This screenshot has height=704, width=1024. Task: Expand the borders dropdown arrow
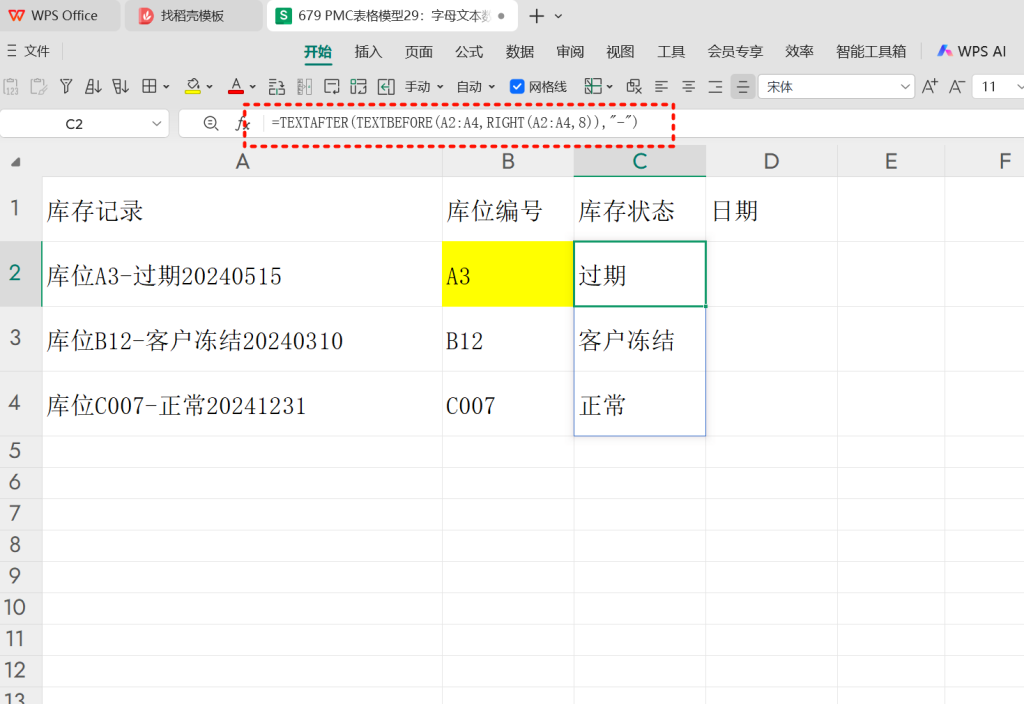167,87
